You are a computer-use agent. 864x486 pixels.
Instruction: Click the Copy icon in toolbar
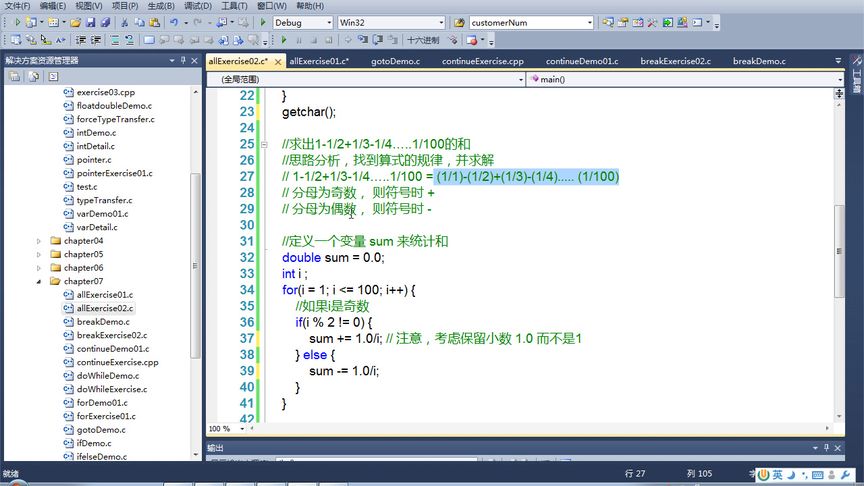(x=139, y=23)
